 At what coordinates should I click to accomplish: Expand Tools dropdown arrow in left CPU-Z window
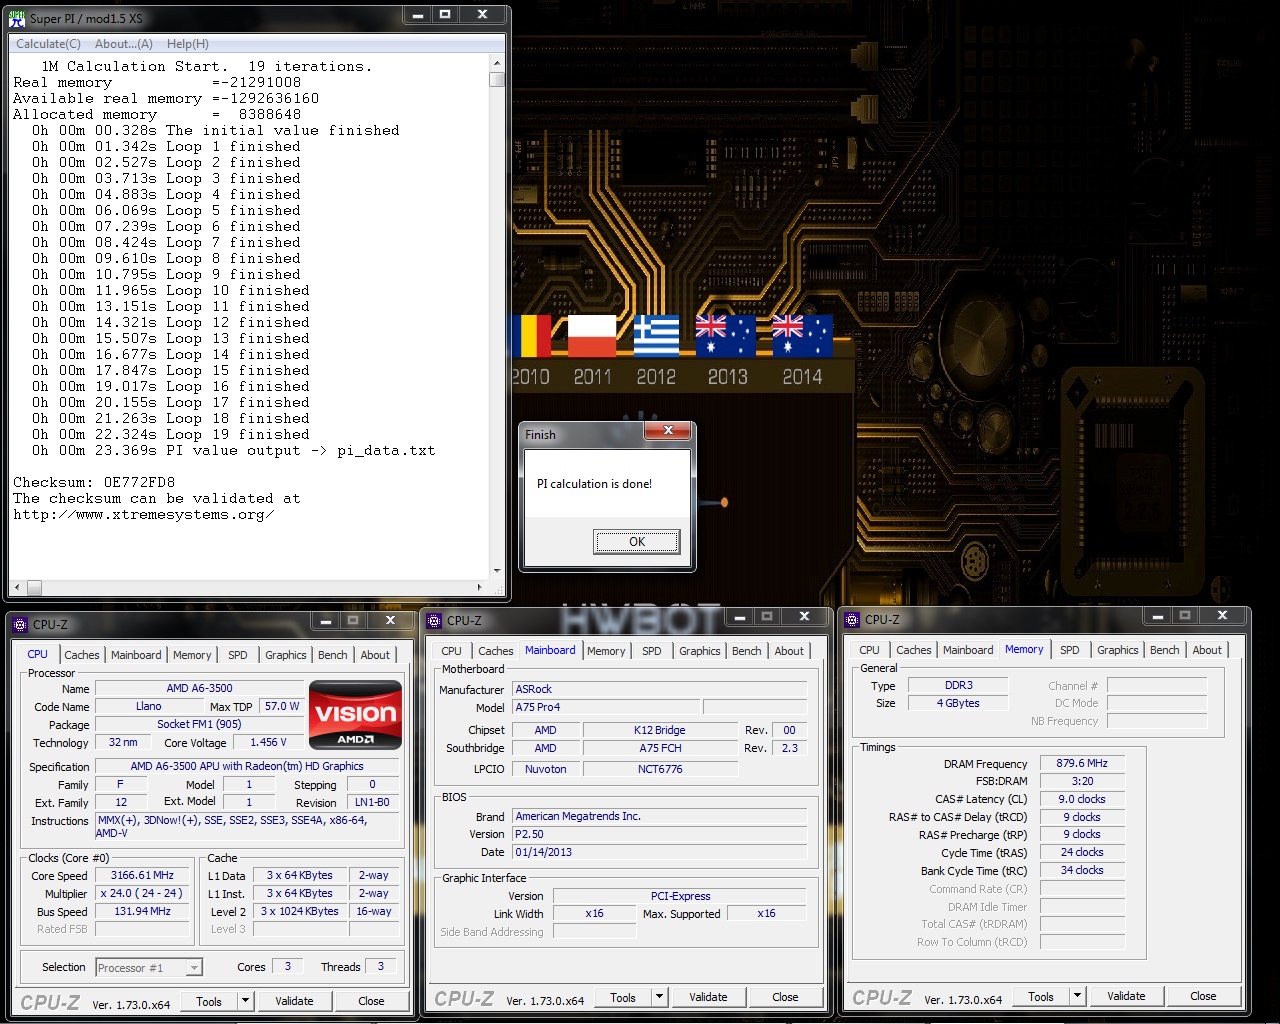(246, 1001)
